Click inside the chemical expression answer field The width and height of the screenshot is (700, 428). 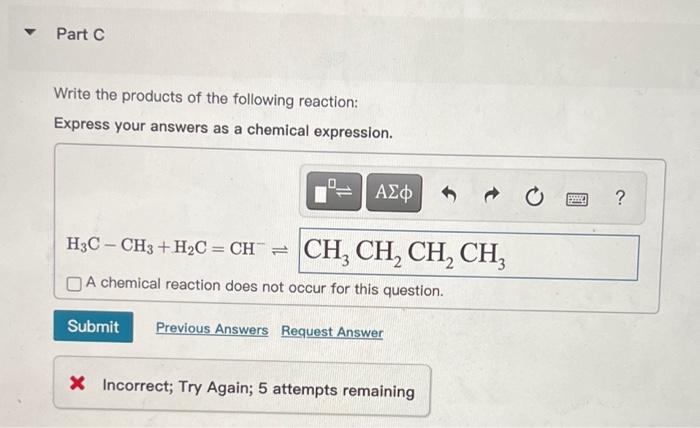[x=468, y=254]
